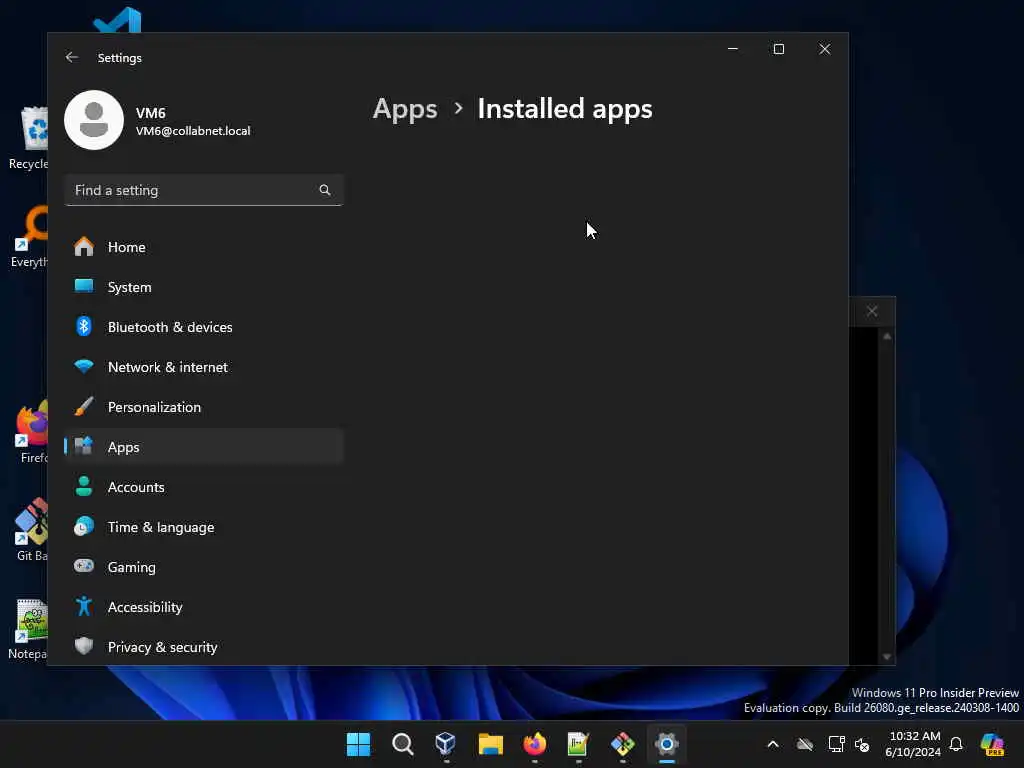Screen dimensions: 1024x768
Task: Open Gaming settings
Action: [204, 567]
